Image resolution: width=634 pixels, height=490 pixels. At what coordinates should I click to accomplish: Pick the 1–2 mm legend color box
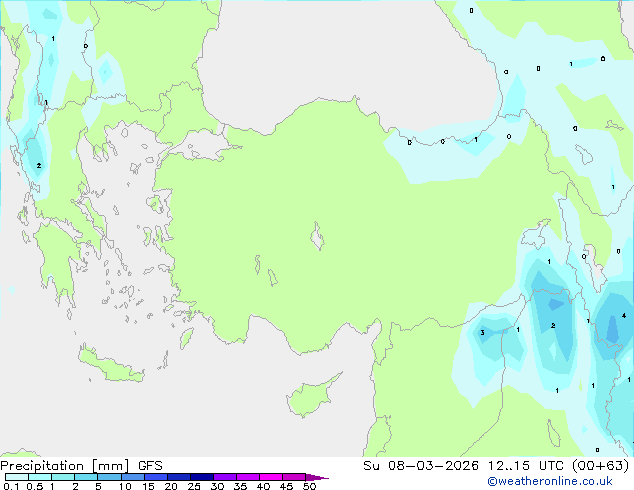click(63, 477)
